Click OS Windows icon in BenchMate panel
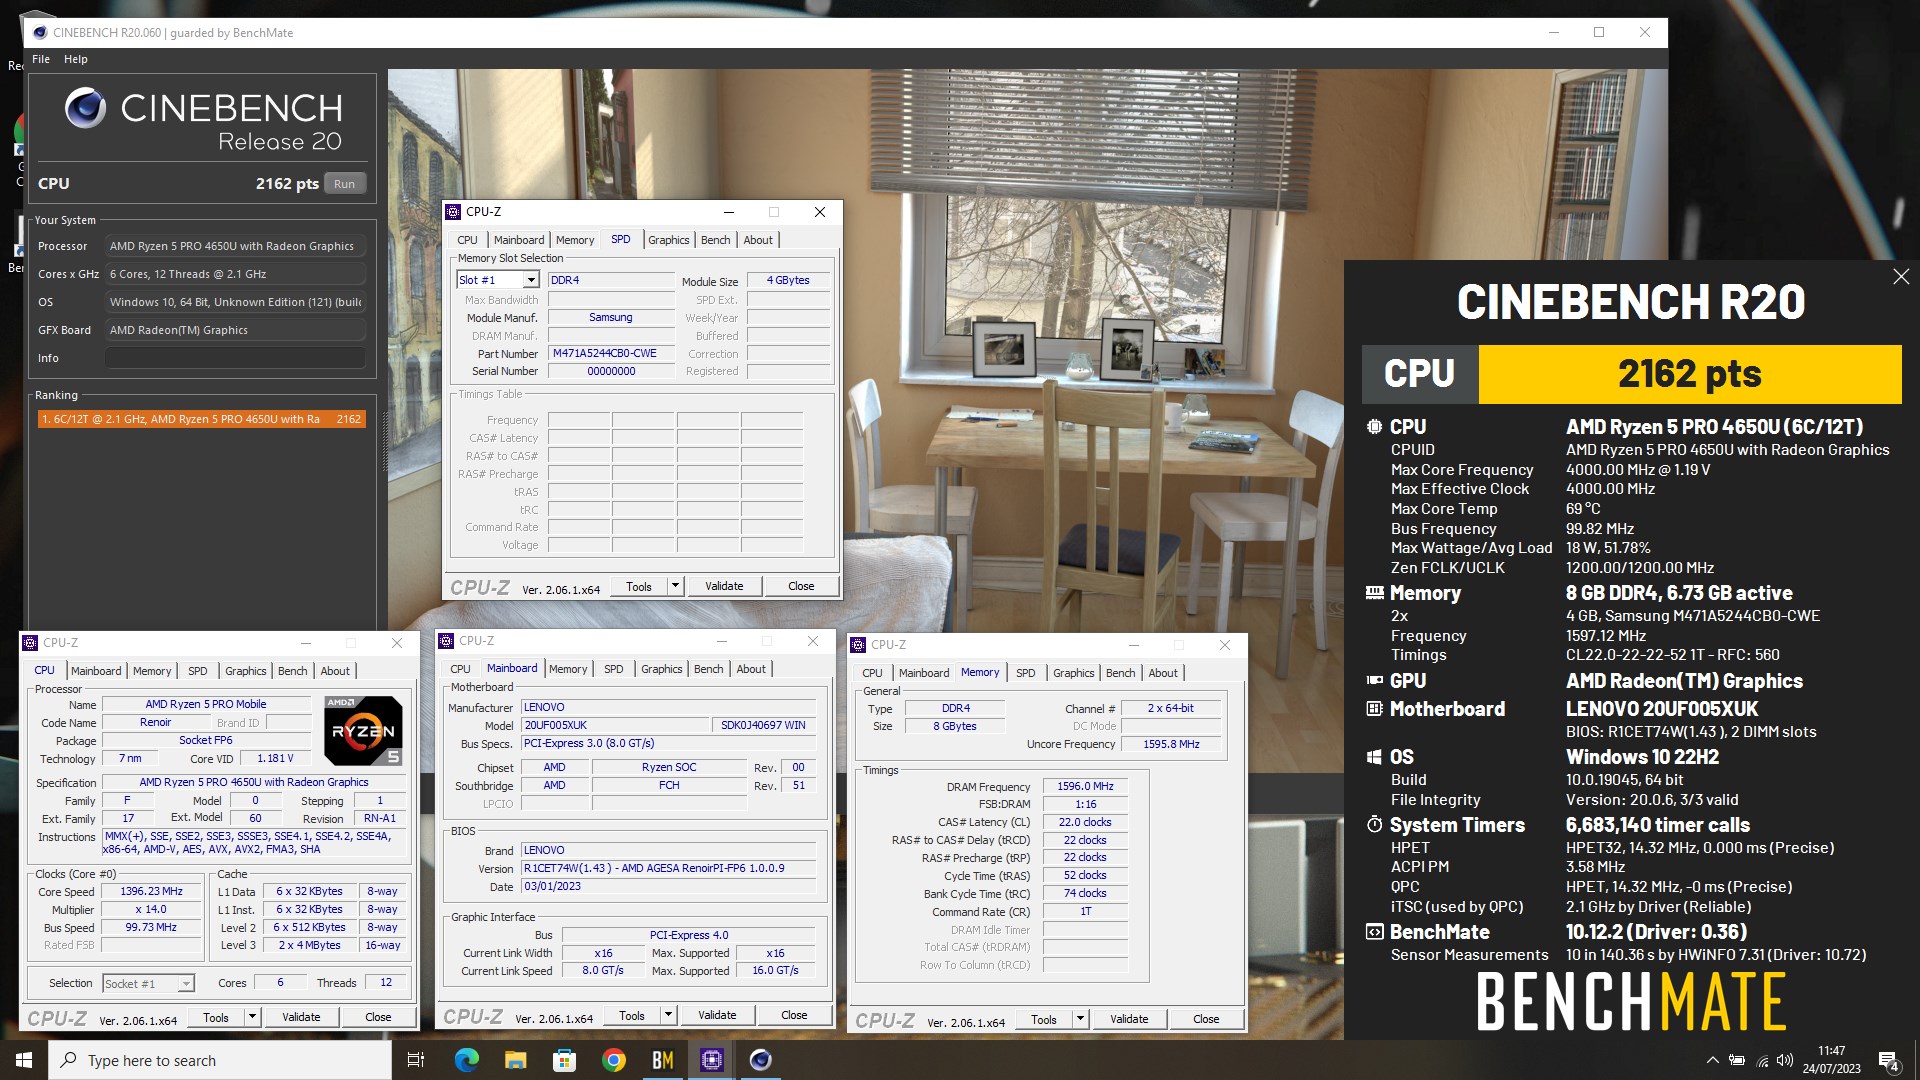 point(1374,757)
